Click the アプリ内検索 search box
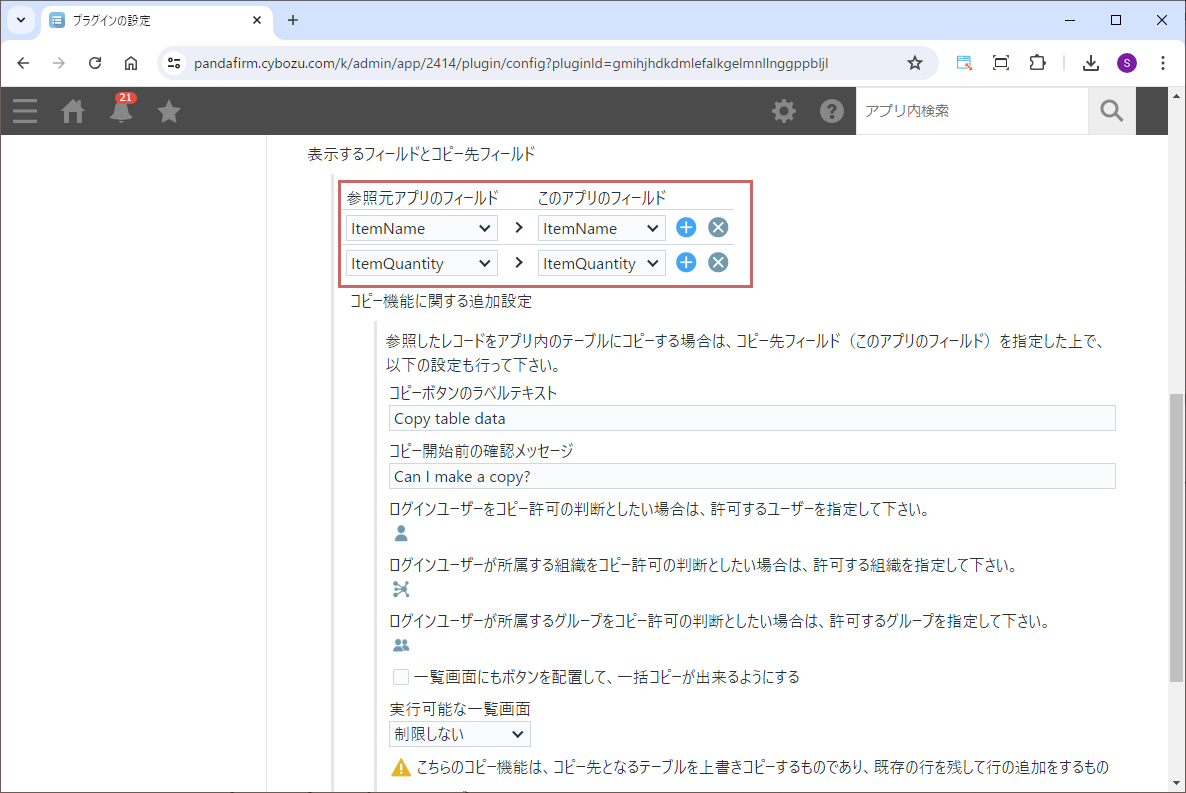 pos(971,111)
